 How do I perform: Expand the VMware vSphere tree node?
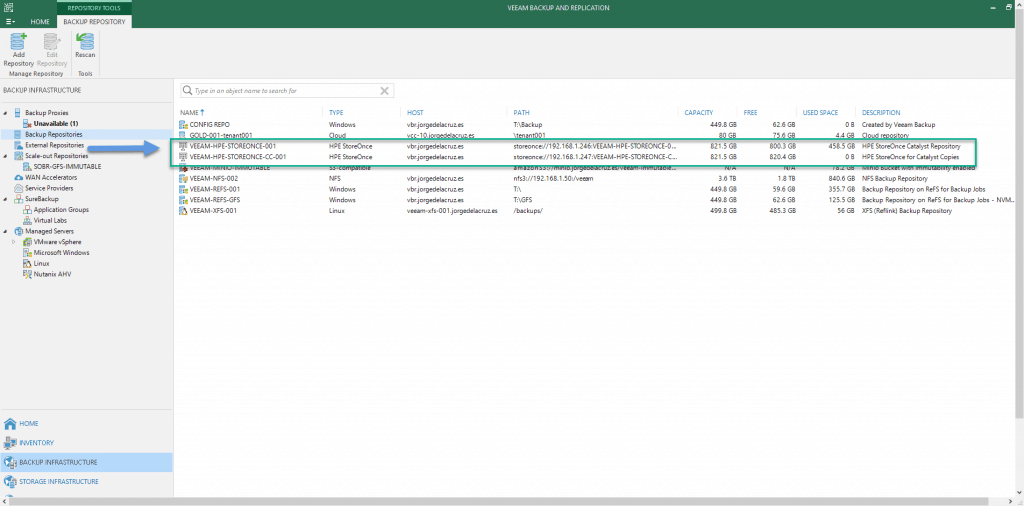coord(14,242)
